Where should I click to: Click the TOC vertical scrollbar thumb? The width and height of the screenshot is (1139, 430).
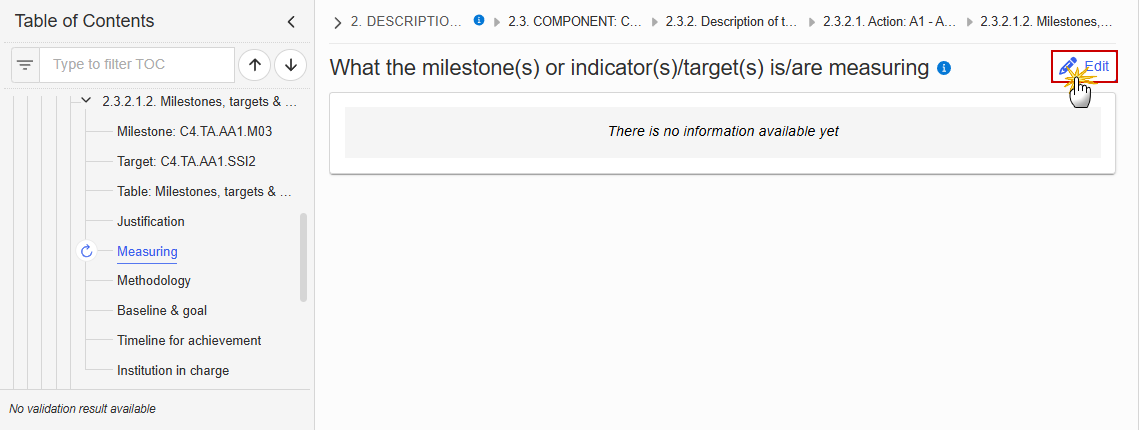[304, 257]
